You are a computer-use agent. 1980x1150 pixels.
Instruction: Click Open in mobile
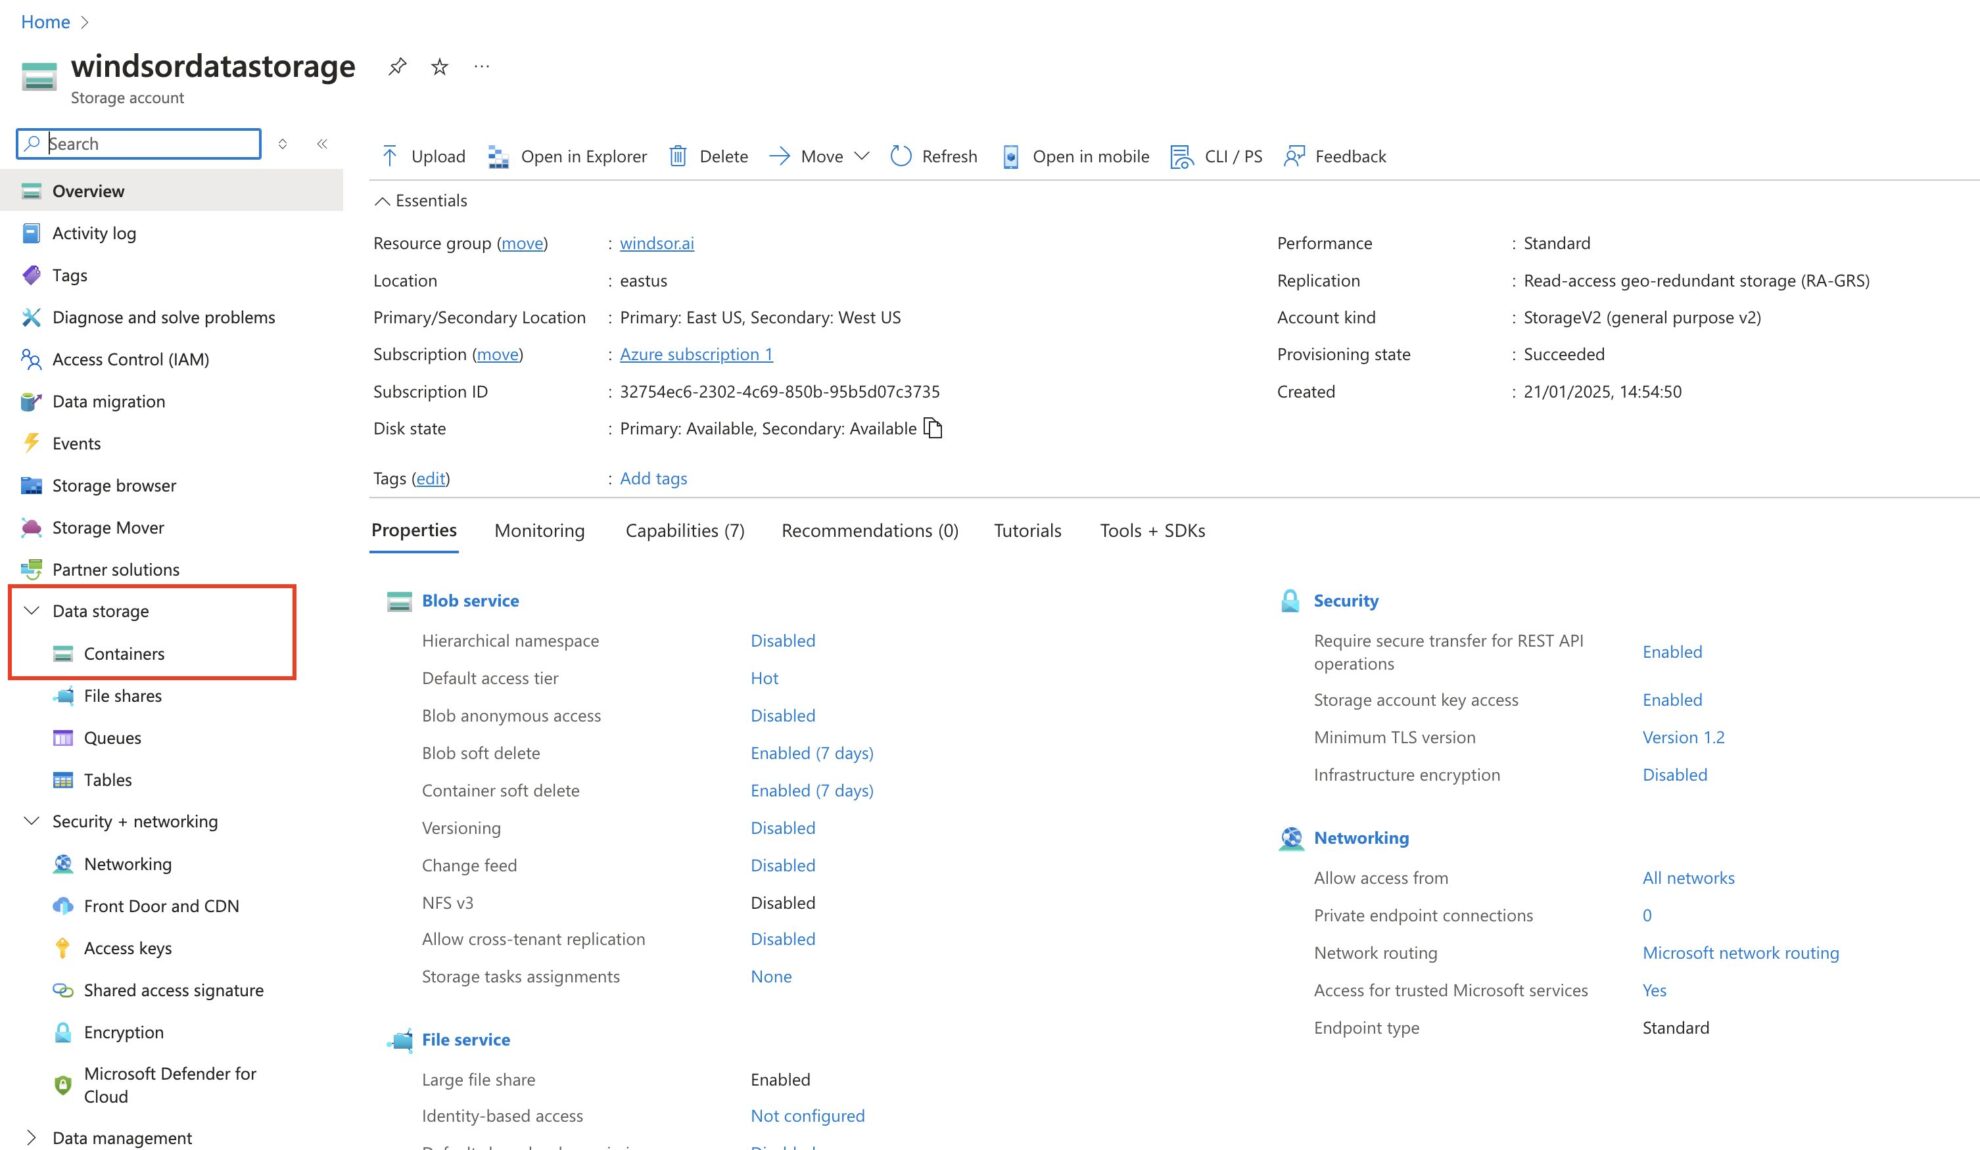1075,156
